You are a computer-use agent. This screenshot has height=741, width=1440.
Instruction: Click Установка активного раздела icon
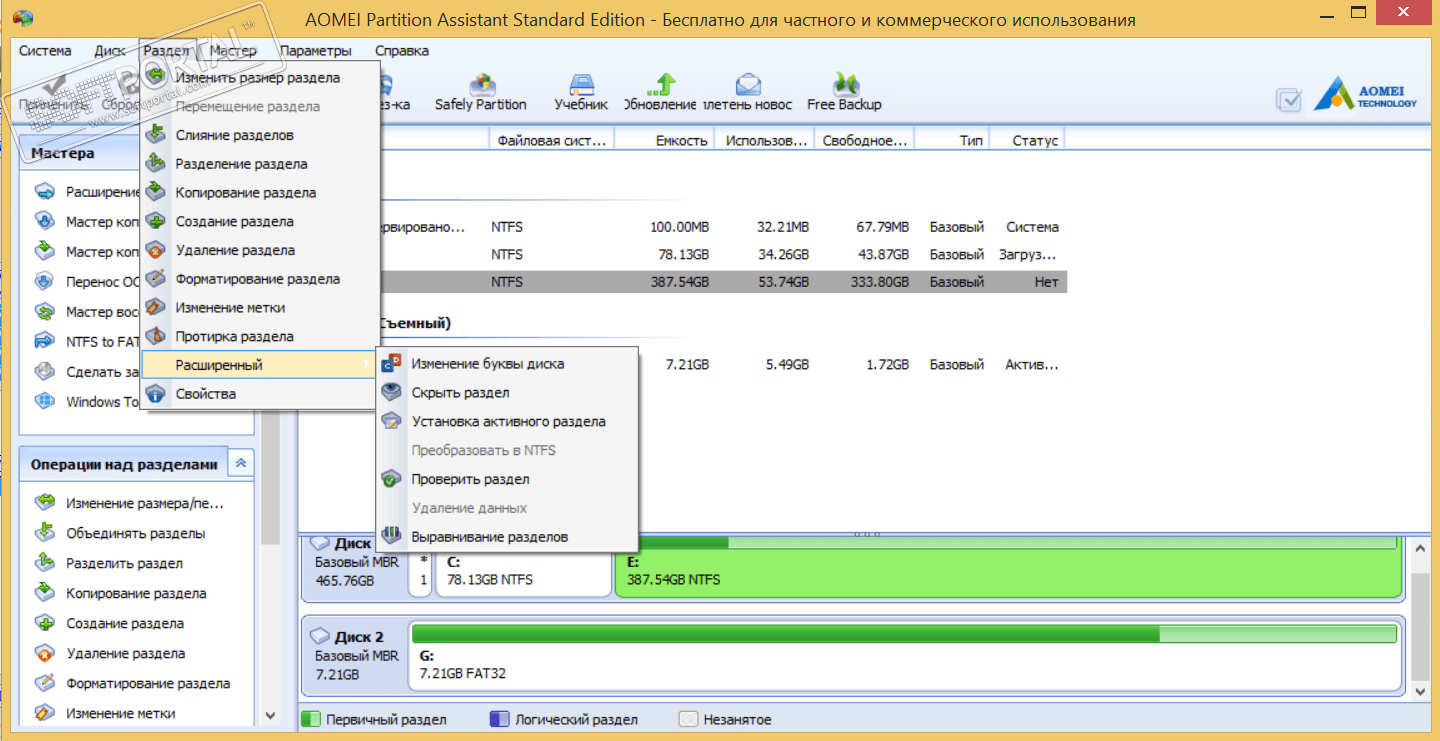coord(392,422)
